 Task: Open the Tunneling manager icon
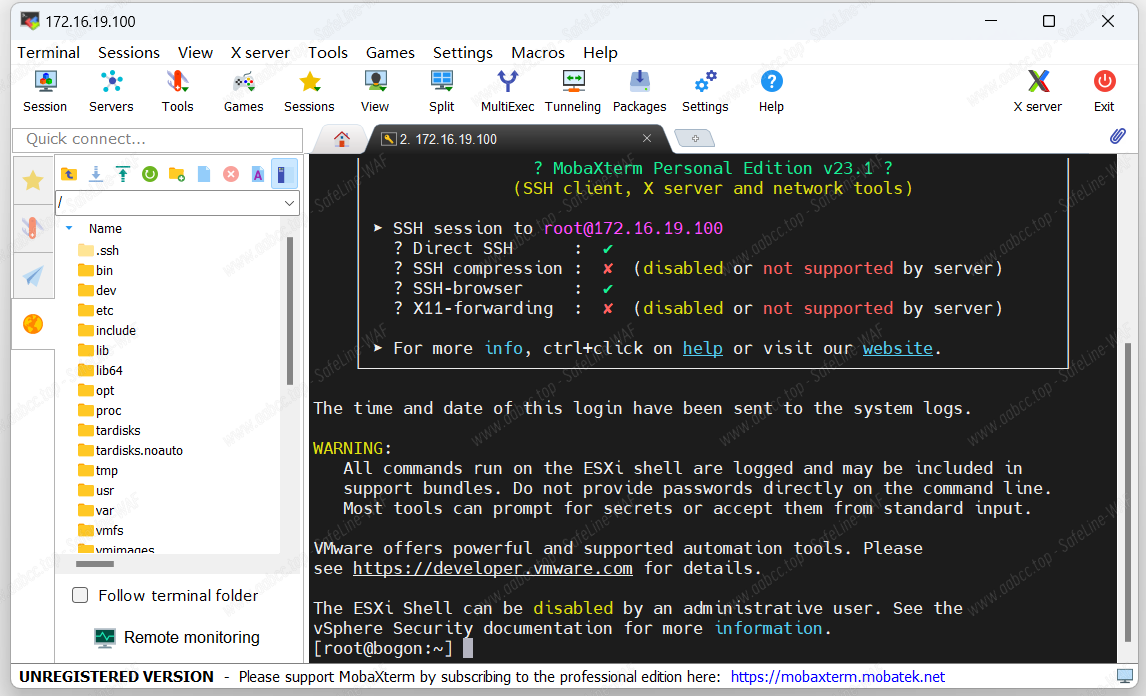click(x=573, y=91)
